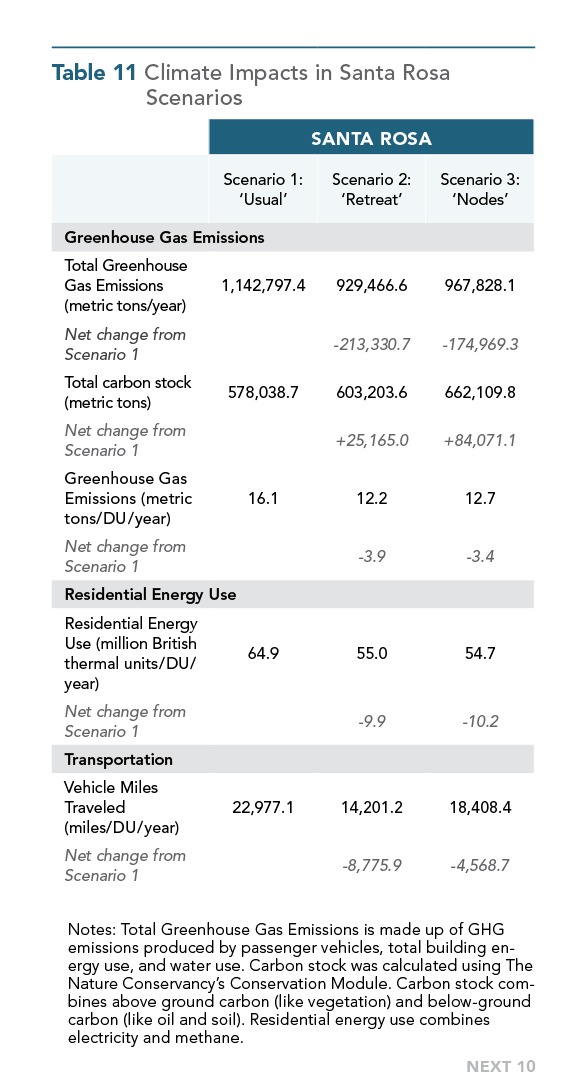Click the vehicle miles value 14,201.2
The width and height of the screenshot is (588, 1089).
[371, 807]
